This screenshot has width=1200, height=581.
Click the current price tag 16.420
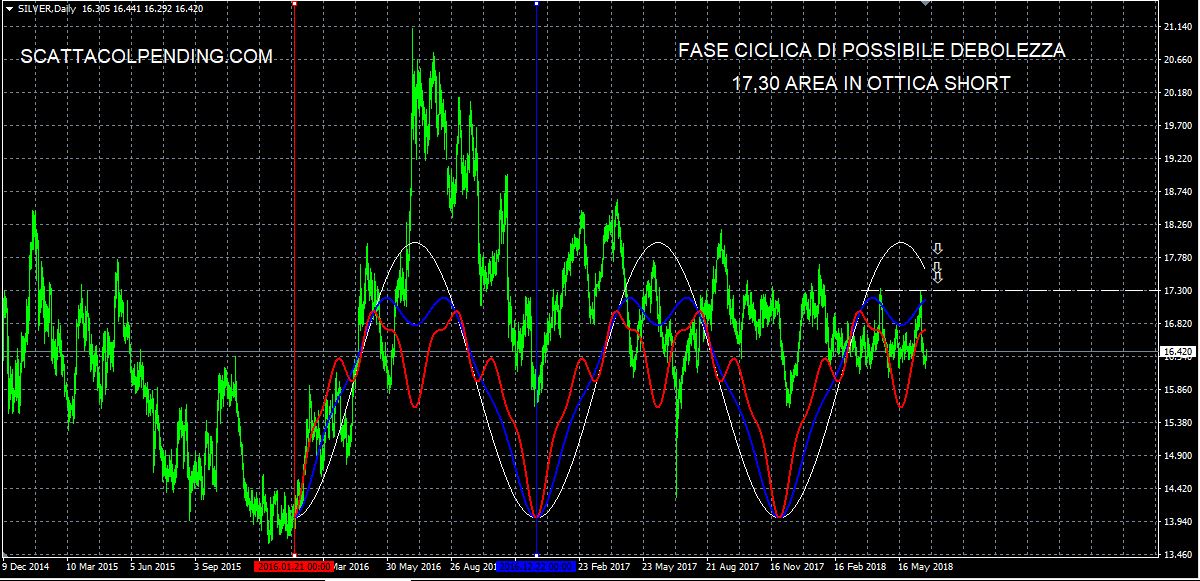pyautogui.click(x=1176, y=352)
